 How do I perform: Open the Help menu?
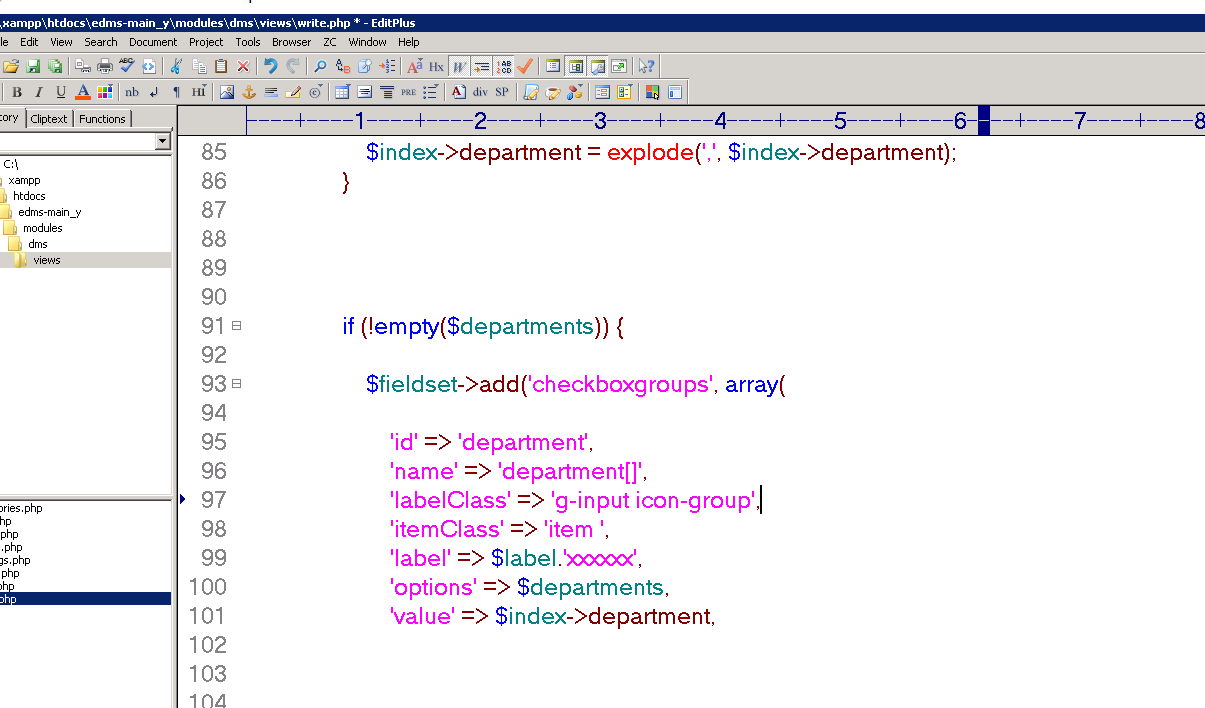click(409, 42)
